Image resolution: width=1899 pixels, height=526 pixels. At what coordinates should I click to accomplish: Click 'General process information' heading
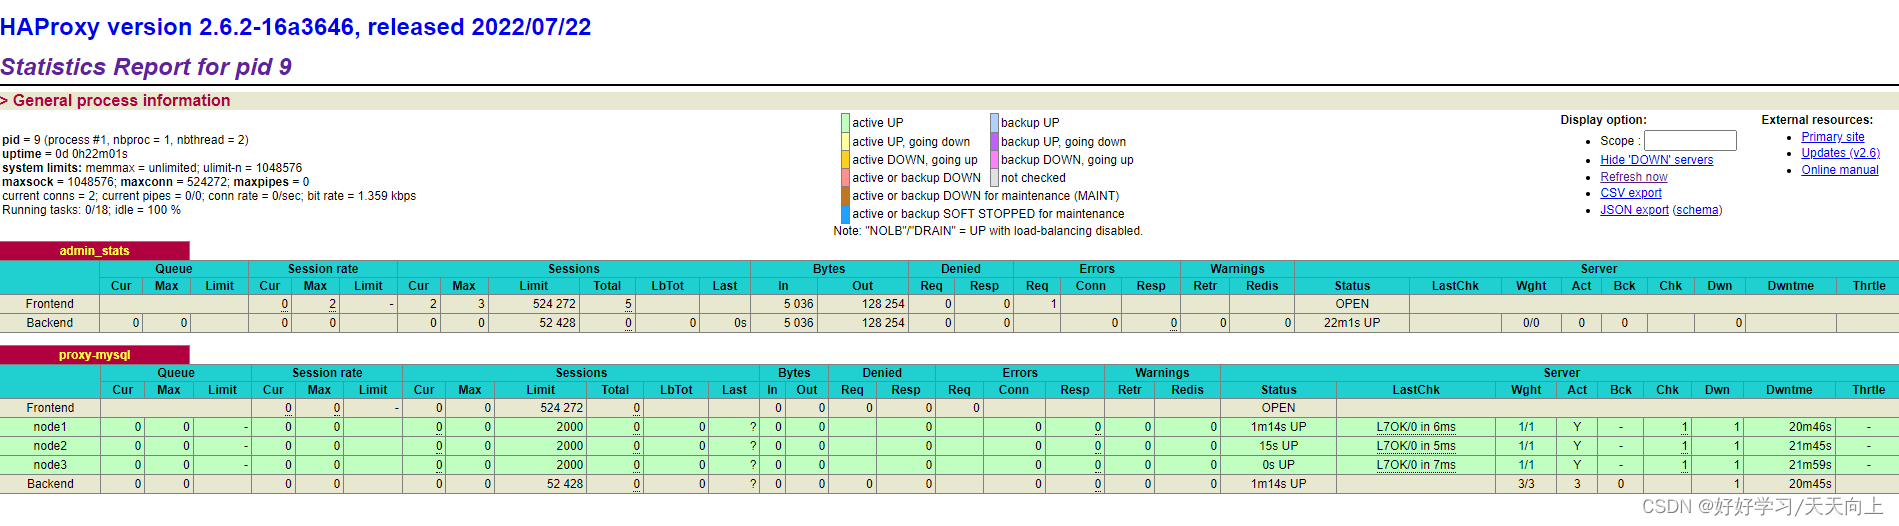pos(121,101)
